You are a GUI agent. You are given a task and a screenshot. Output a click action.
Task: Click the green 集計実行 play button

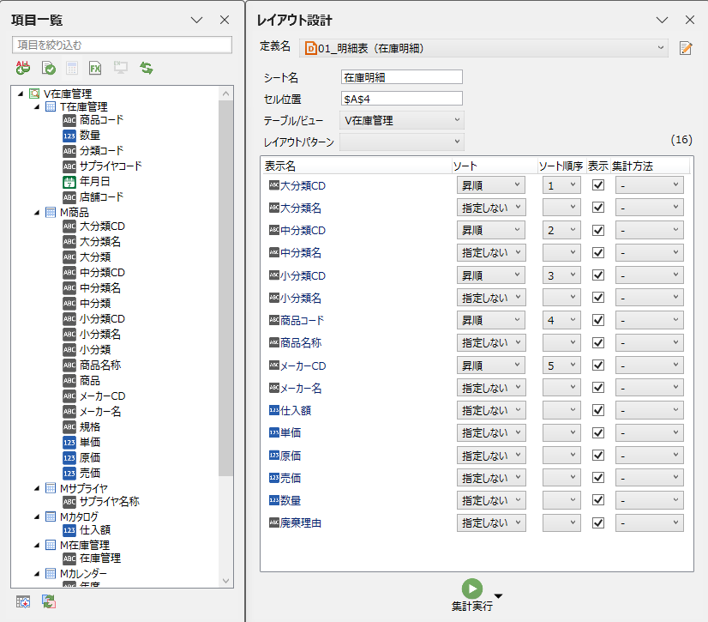(472, 589)
